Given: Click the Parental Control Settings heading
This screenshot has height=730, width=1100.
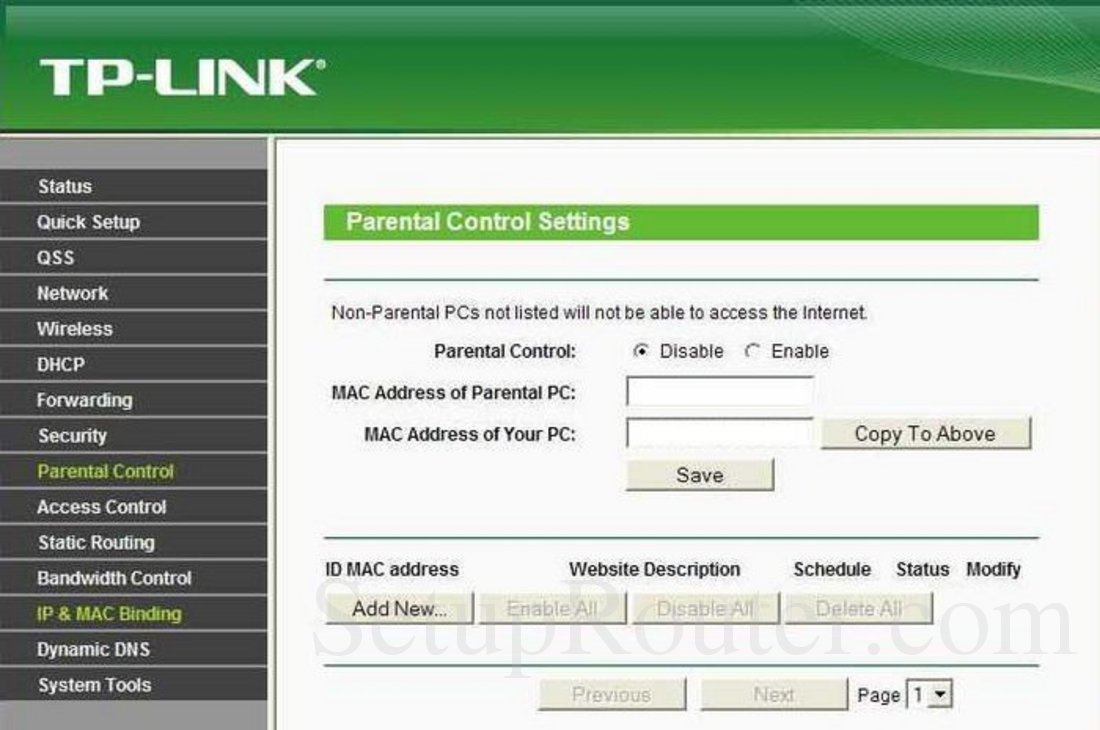Looking at the screenshot, I should click(488, 222).
